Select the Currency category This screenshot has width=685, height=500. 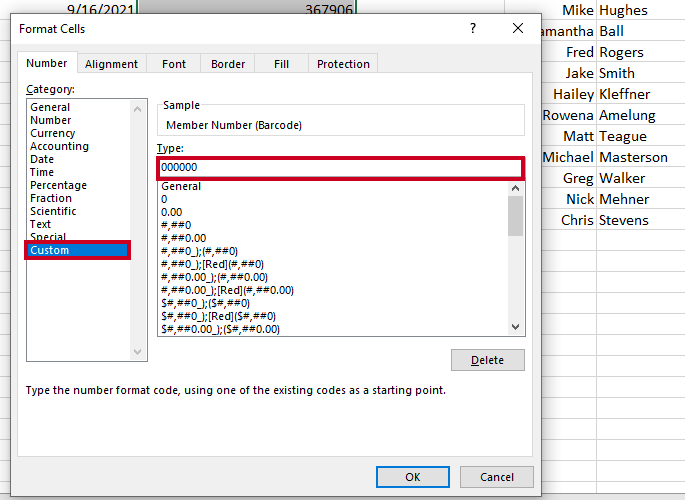pyautogui.click(x=52, y=133)
